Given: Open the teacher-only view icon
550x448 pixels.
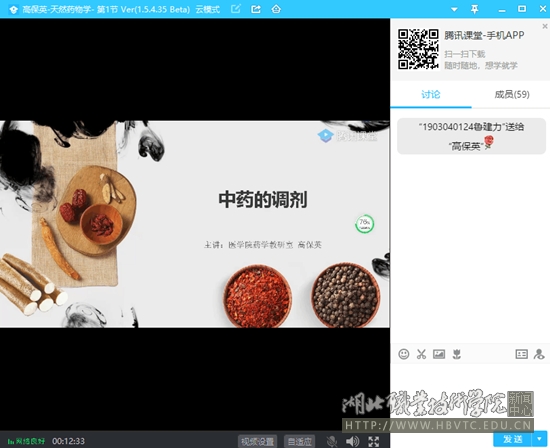Looking at the screenshot, I should [x=539, y=354].
